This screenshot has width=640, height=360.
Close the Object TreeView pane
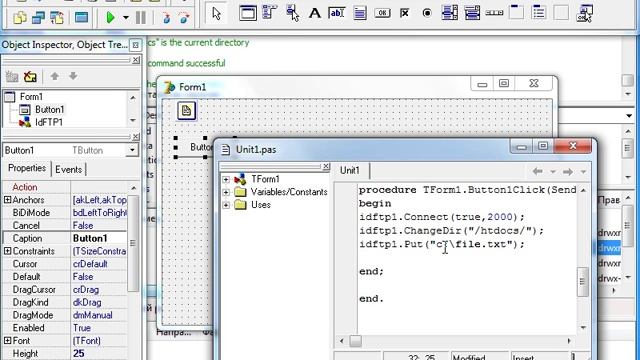tap(136, 60)
